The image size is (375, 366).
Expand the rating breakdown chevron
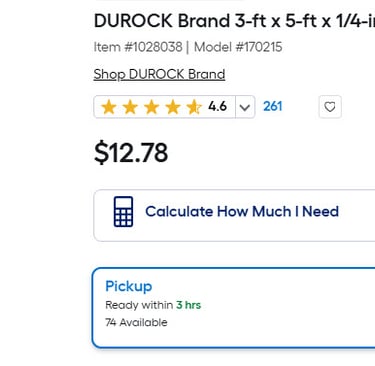point(245,107)
